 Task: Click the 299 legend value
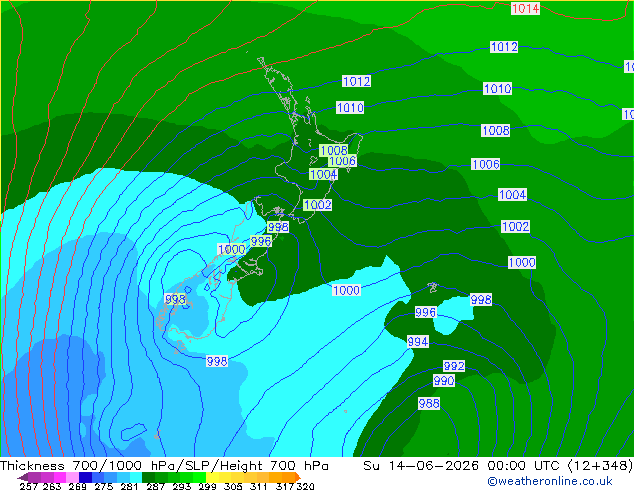tap(207, 486)
